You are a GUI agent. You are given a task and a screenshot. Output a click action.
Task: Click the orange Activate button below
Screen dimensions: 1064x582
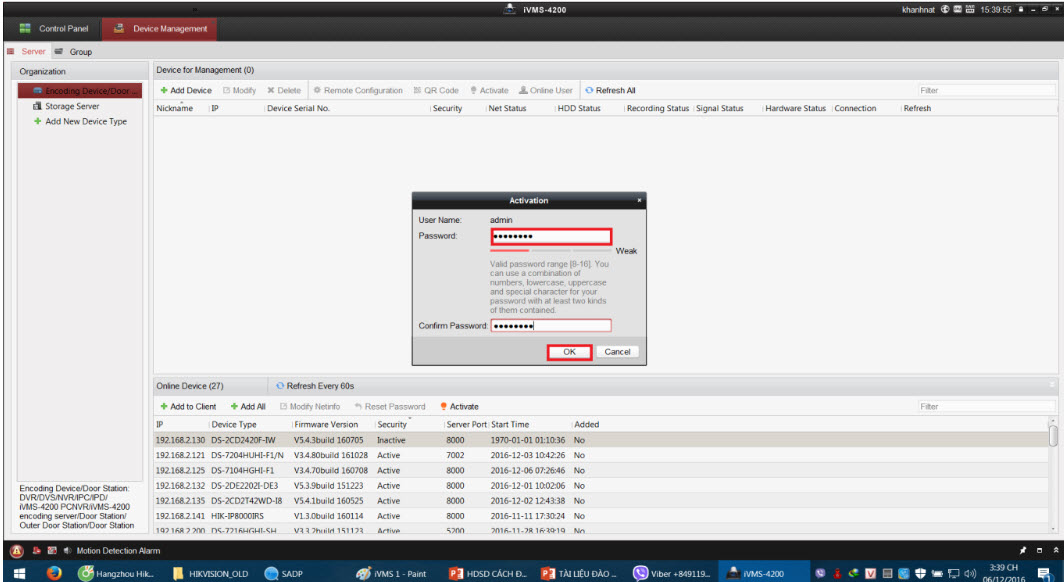(x=459, y=407)
